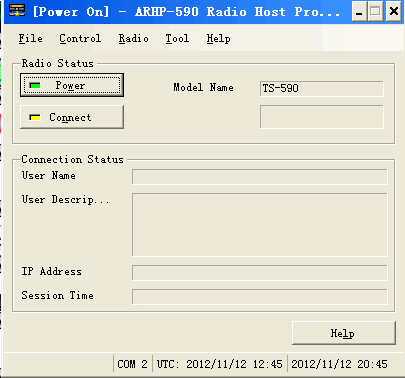Toggle the Power button with green indicator

pyautogui.click(x=72, y=85)
